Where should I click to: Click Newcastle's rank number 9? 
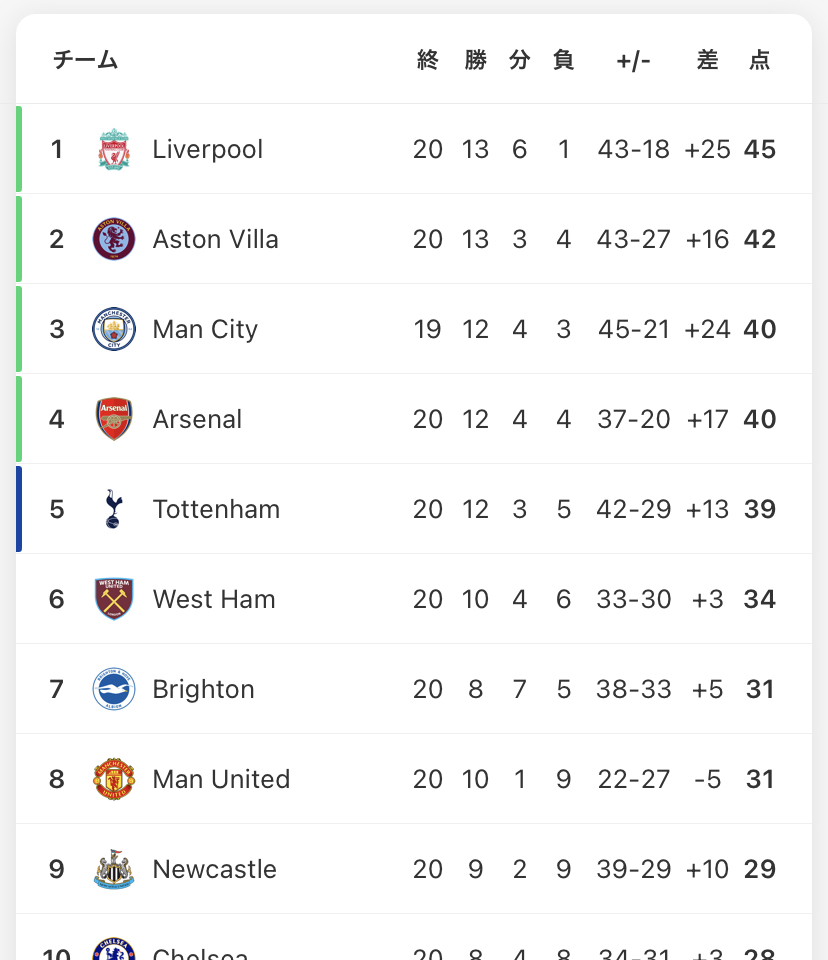click(56, 869)
